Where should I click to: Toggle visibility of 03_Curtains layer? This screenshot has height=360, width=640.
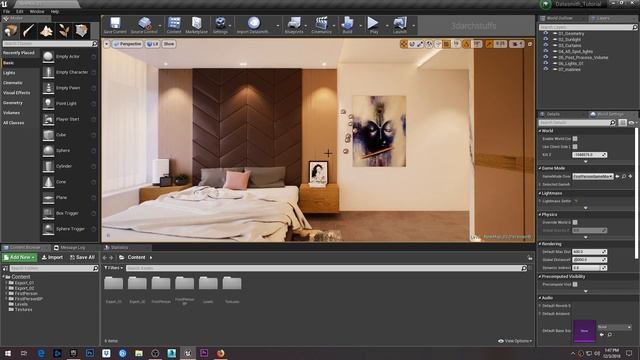(x=546, y=45)
